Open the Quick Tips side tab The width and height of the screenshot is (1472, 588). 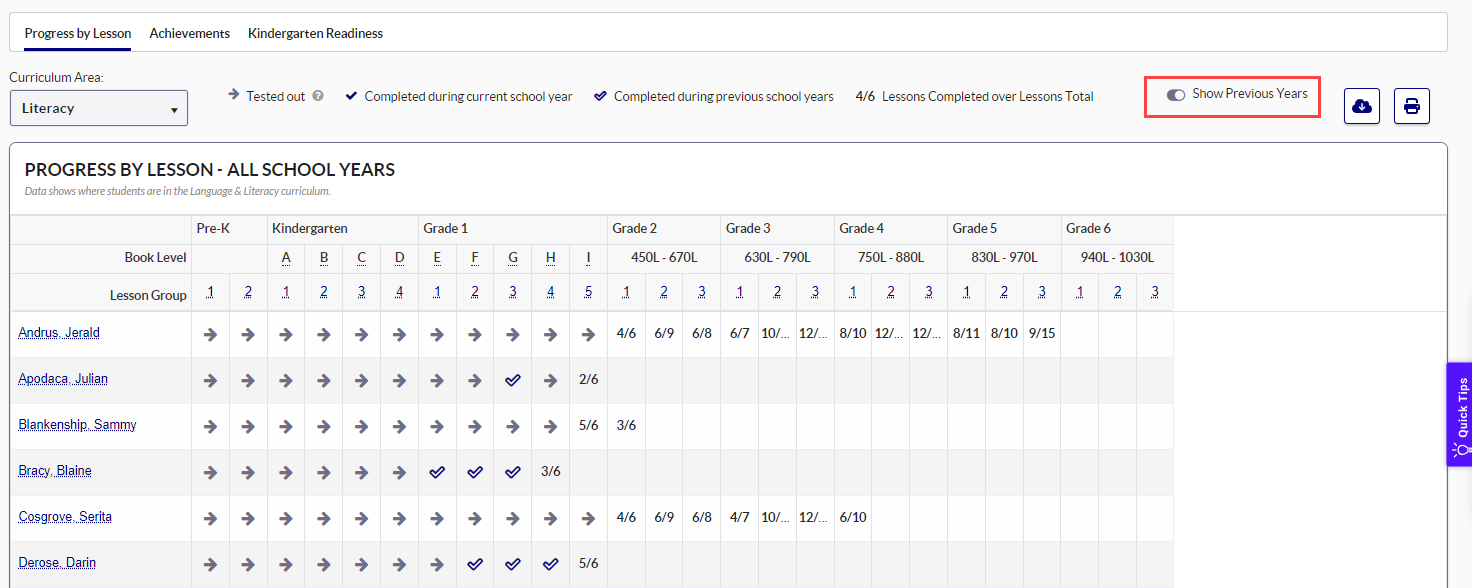1459,414
